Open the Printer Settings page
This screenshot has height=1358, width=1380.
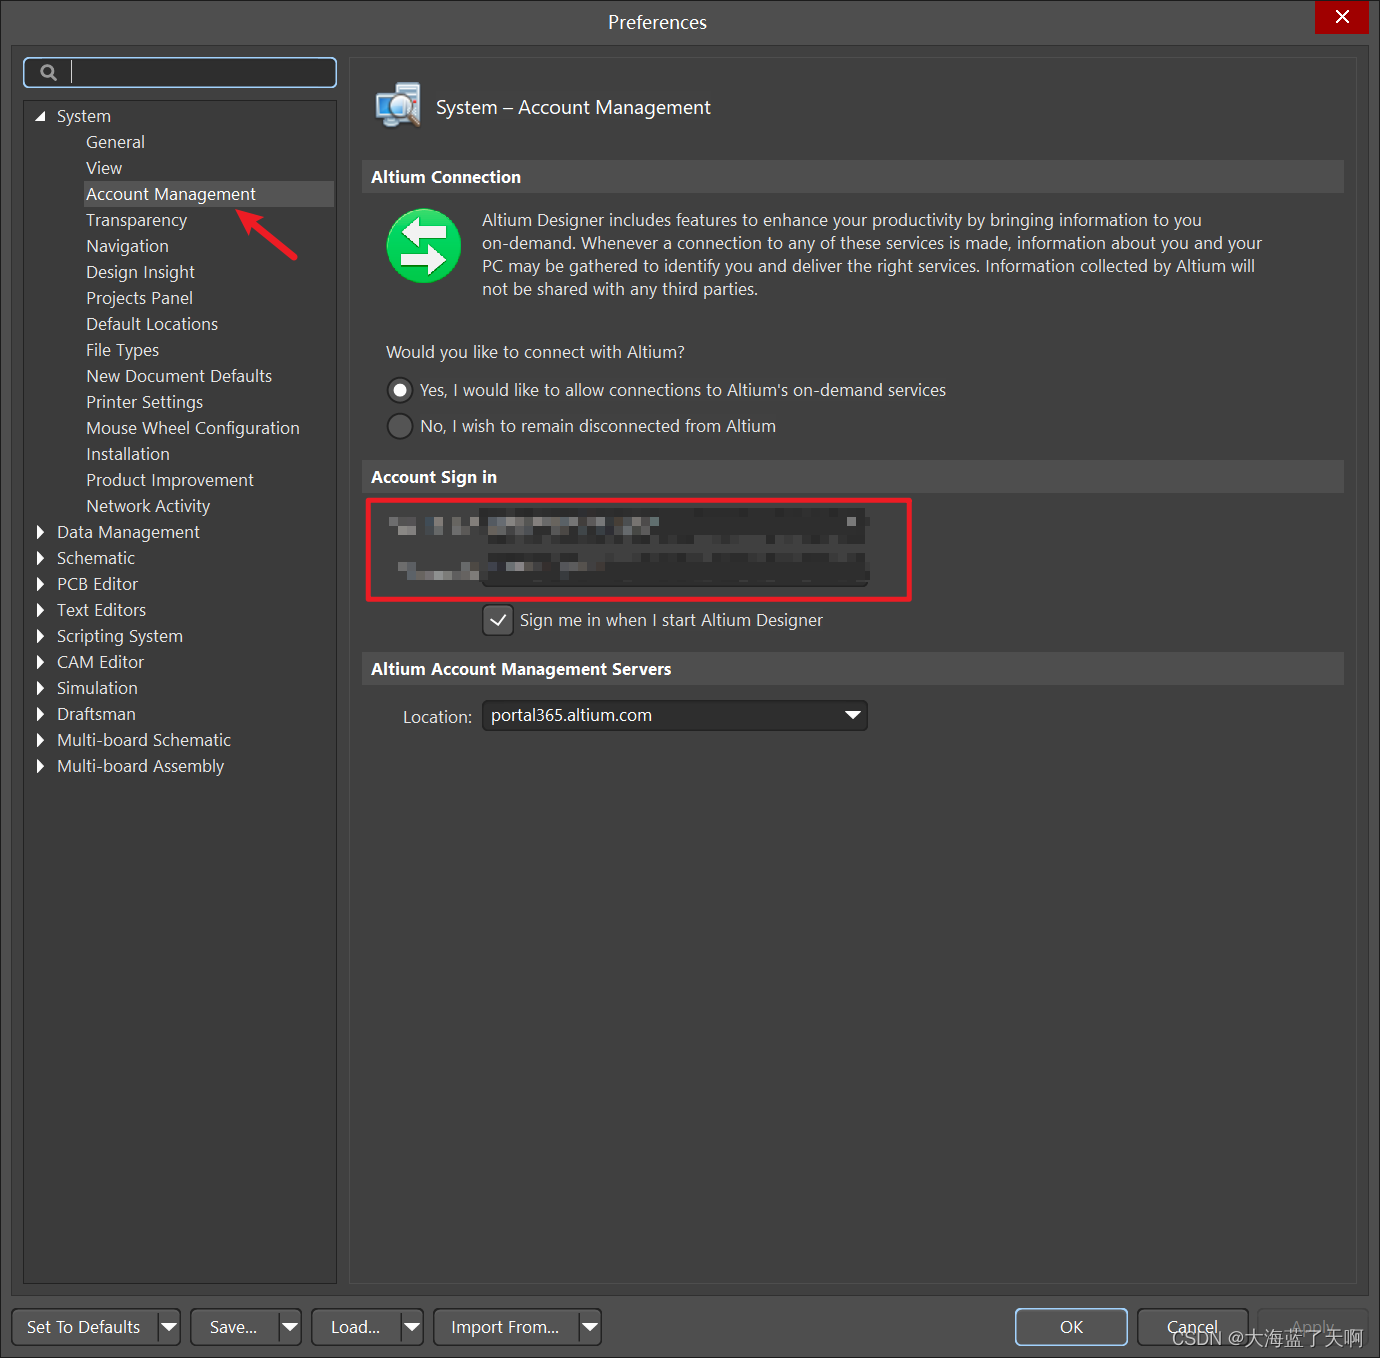coord(144,402)
